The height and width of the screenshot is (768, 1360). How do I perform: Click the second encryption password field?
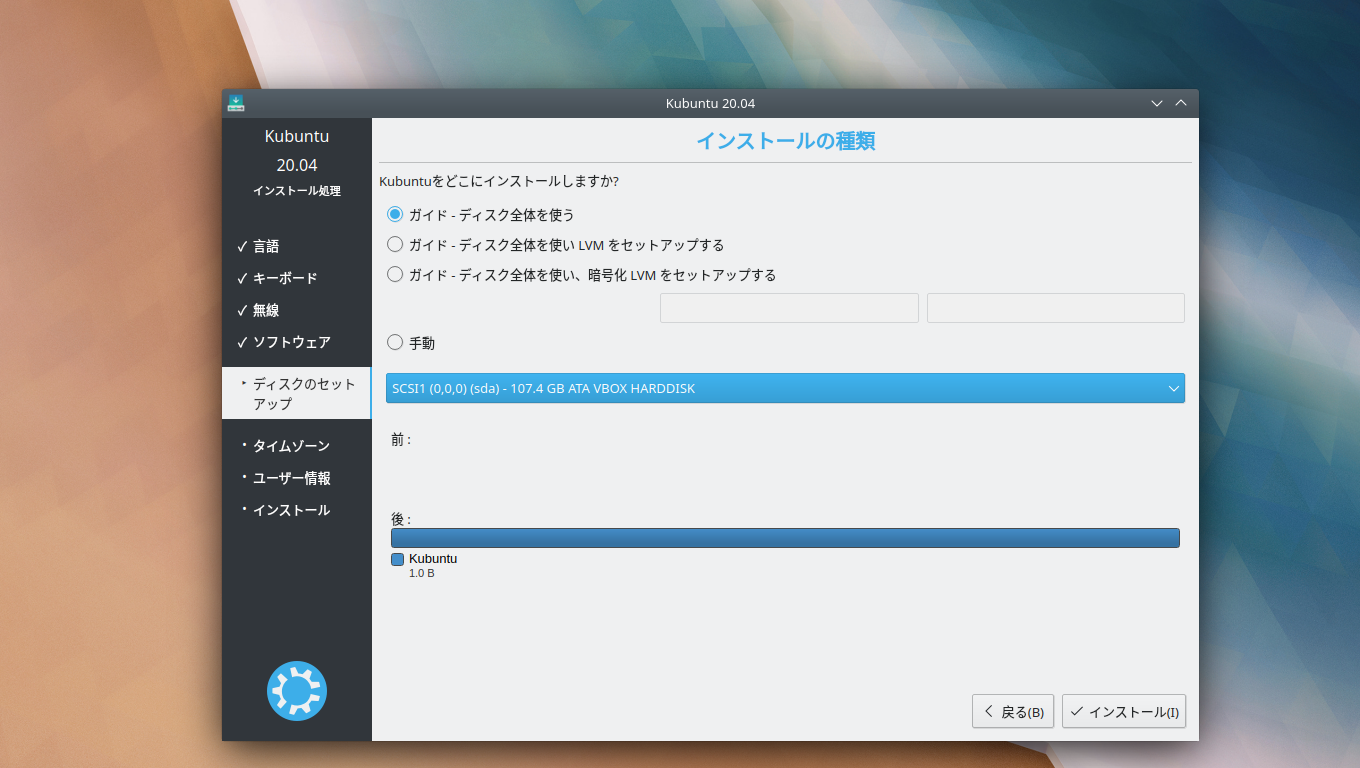[x=1056, y=308]
